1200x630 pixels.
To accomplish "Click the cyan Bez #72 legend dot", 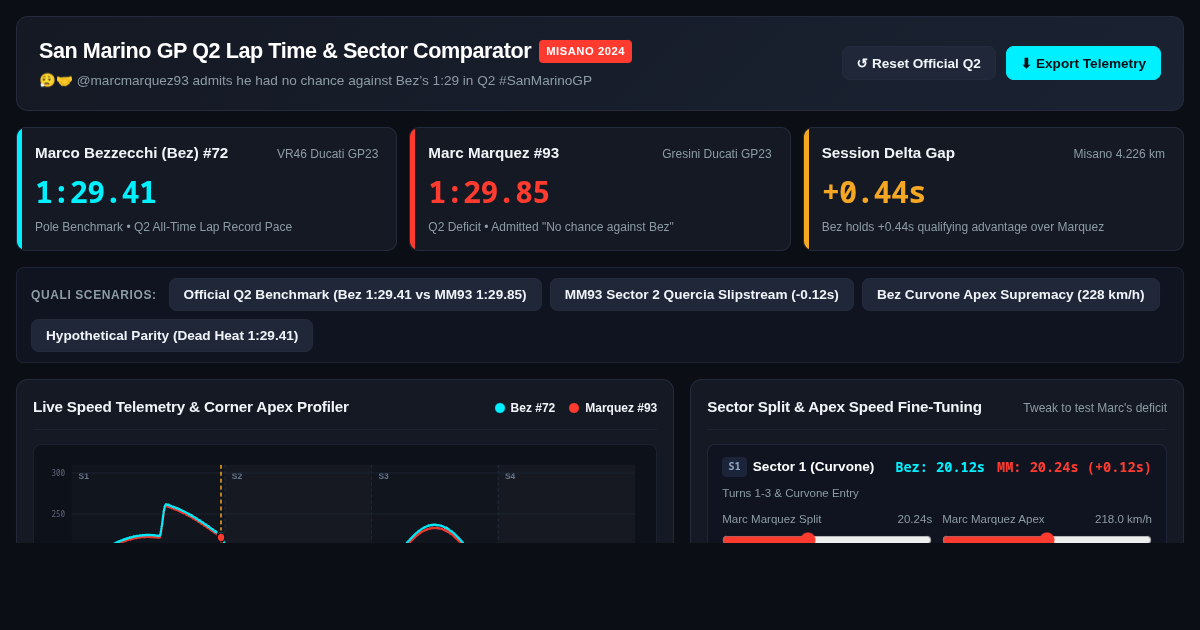I will click(x=500, y=408).
